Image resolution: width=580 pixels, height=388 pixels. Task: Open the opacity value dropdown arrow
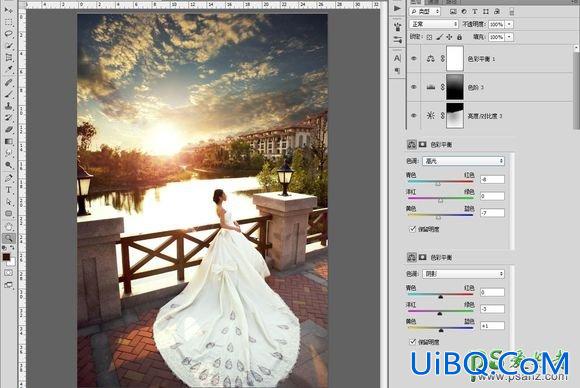pos(509,24)
